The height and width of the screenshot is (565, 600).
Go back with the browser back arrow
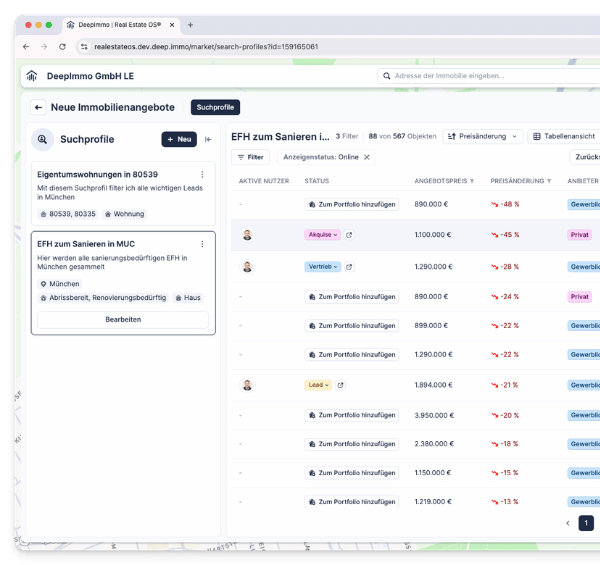26,47
